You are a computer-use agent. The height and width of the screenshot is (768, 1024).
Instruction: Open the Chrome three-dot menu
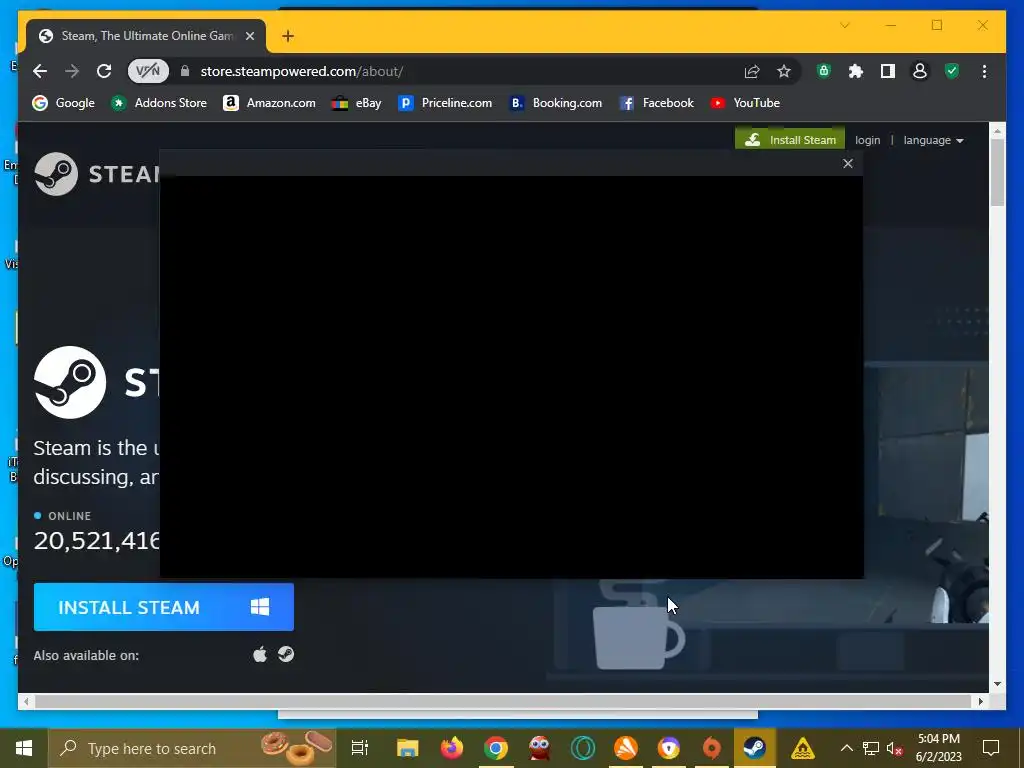click(x=984, y=71)
